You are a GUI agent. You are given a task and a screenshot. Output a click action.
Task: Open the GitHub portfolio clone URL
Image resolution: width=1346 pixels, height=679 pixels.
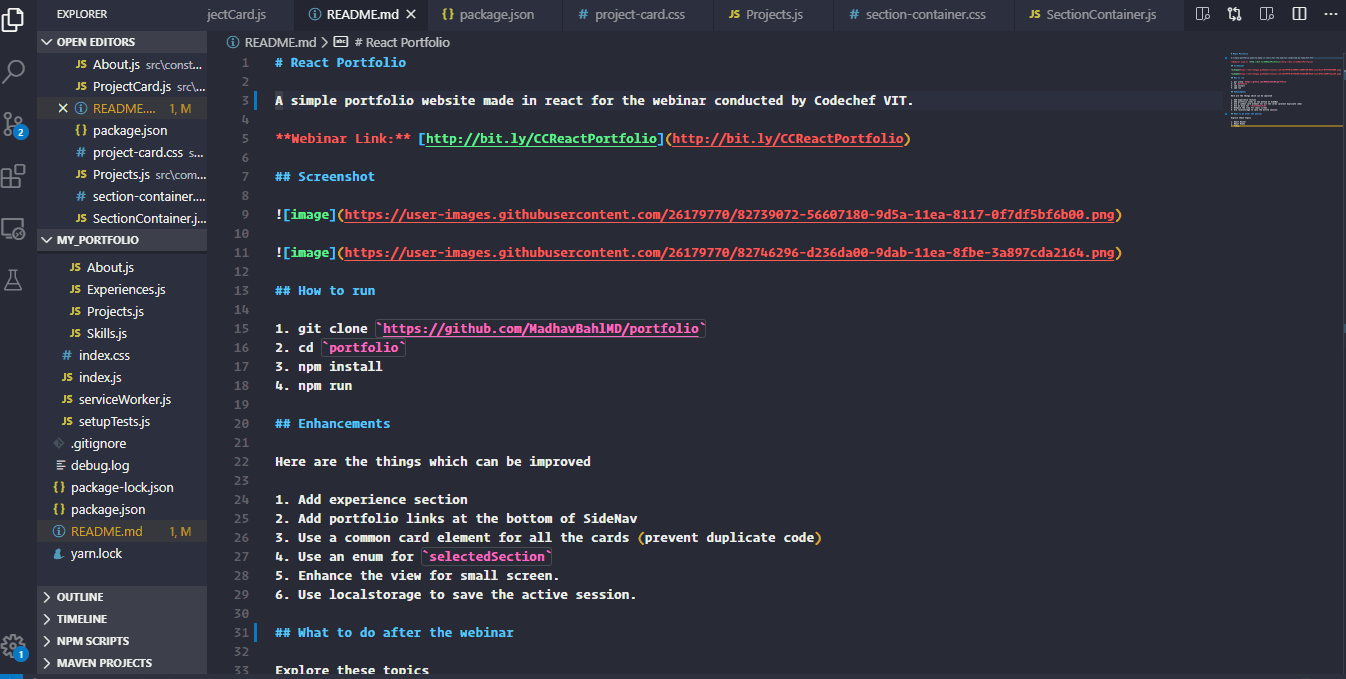540,327
